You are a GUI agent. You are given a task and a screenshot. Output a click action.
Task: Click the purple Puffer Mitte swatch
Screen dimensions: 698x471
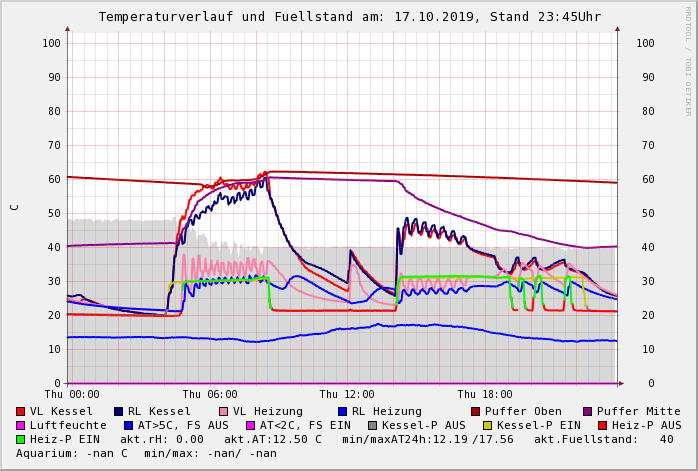pos(588,411)
